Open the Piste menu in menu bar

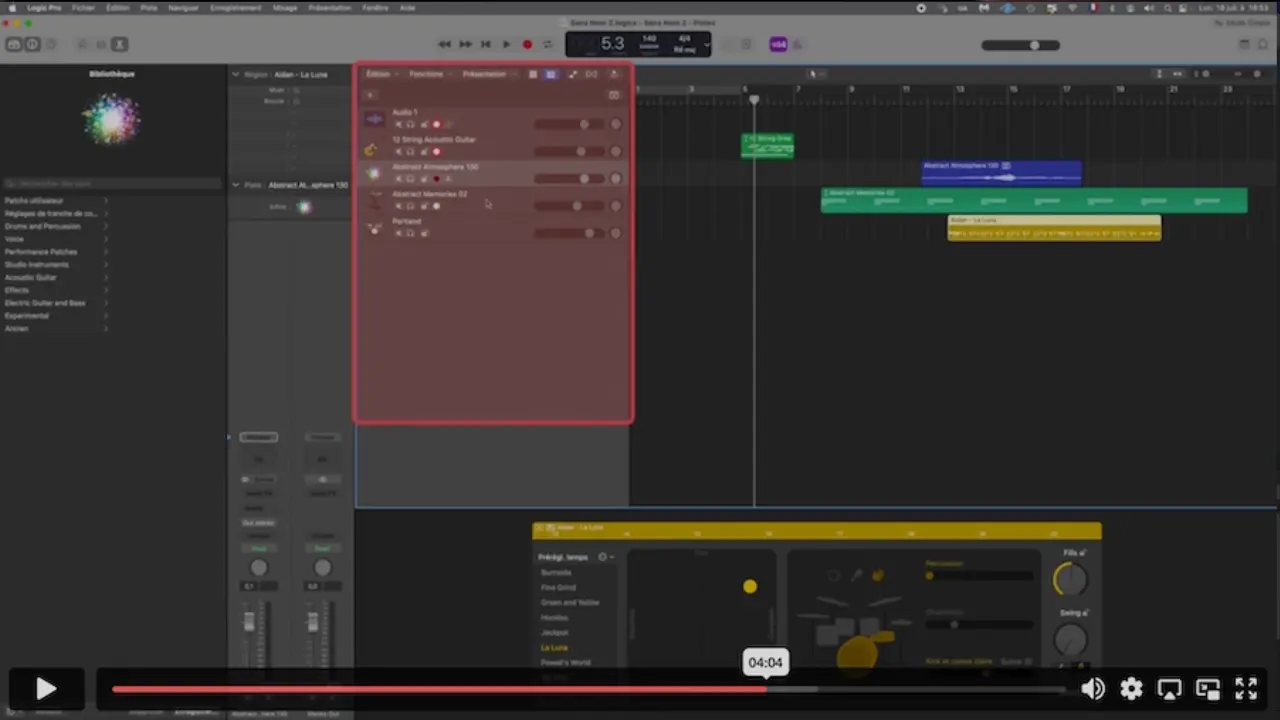tap(148, 7)
